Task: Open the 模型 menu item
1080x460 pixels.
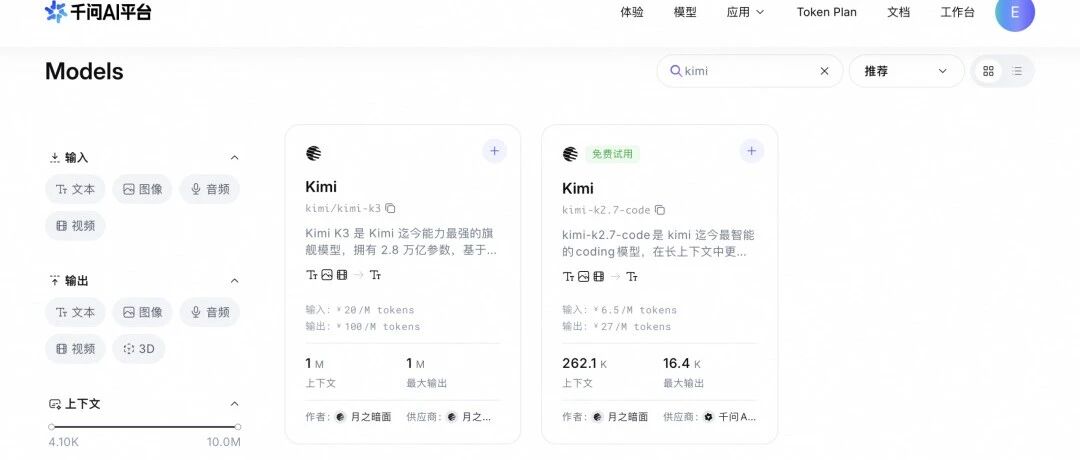Action: coord(685,12)
